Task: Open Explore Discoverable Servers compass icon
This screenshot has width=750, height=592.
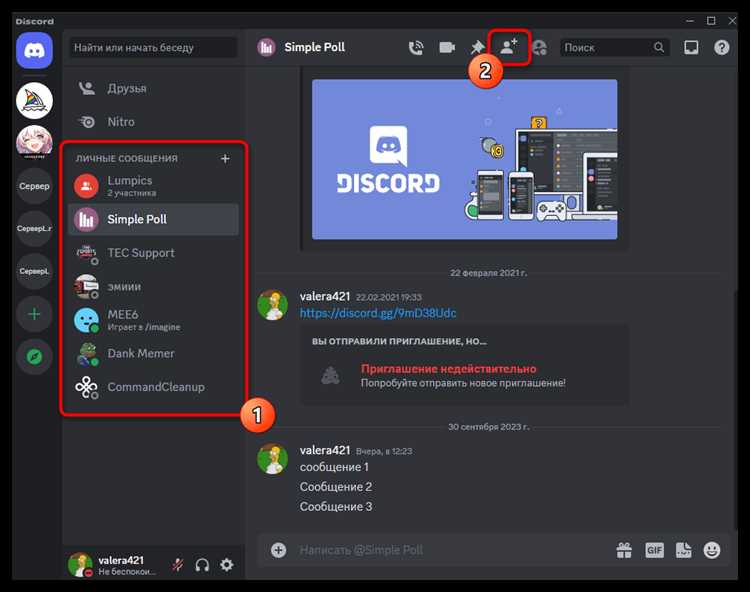Action: pos(34,357)
